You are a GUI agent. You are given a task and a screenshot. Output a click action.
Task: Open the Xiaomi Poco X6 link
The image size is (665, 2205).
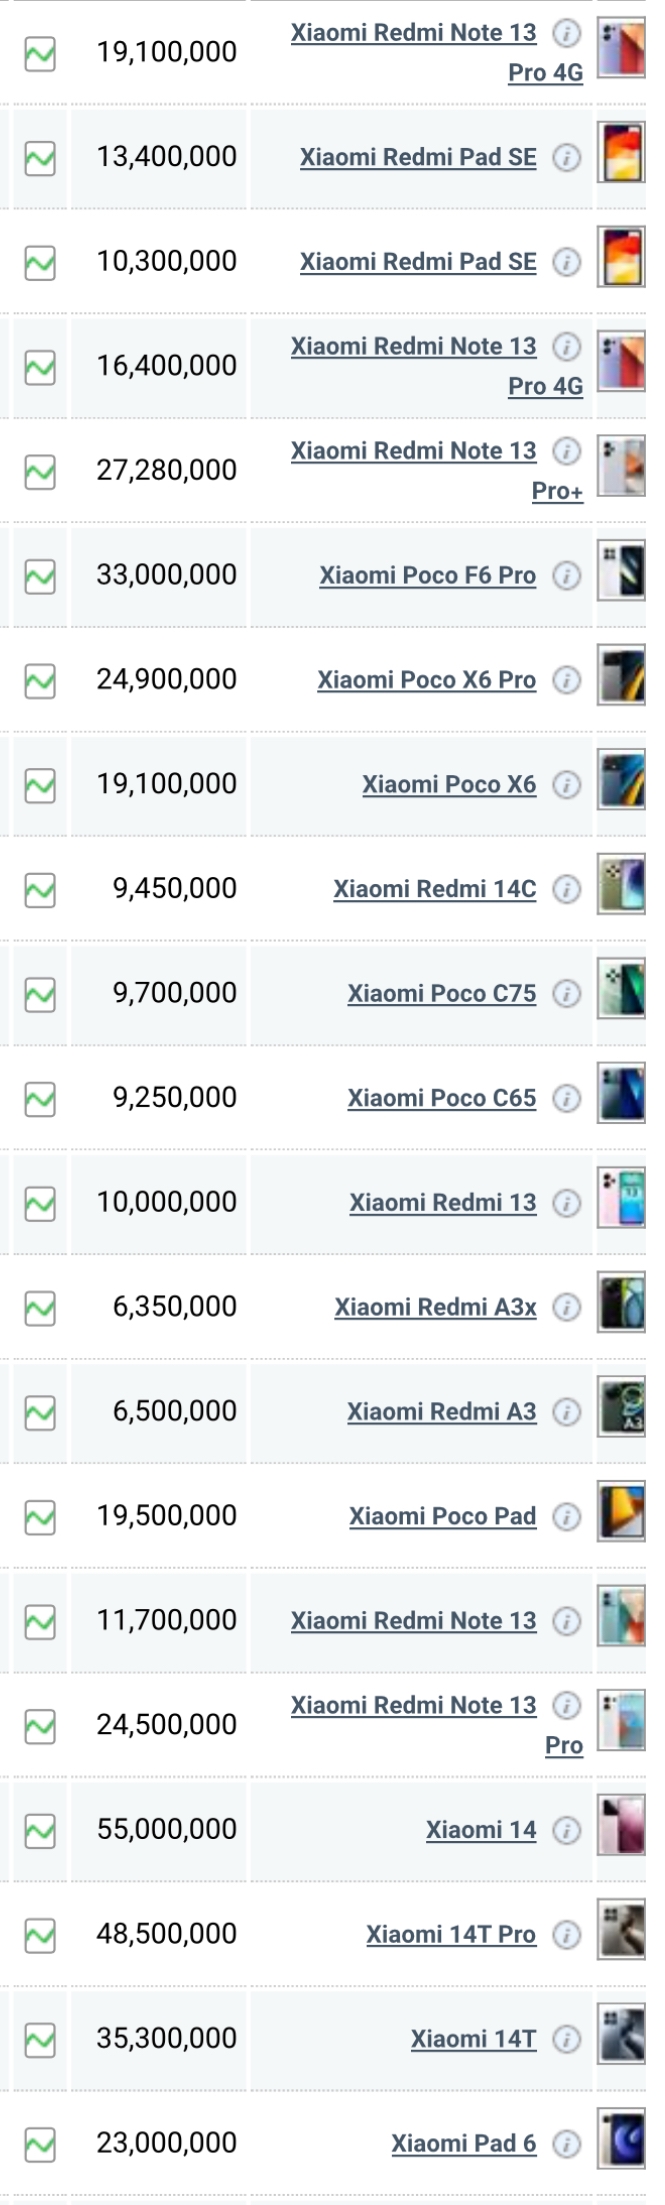449,785
